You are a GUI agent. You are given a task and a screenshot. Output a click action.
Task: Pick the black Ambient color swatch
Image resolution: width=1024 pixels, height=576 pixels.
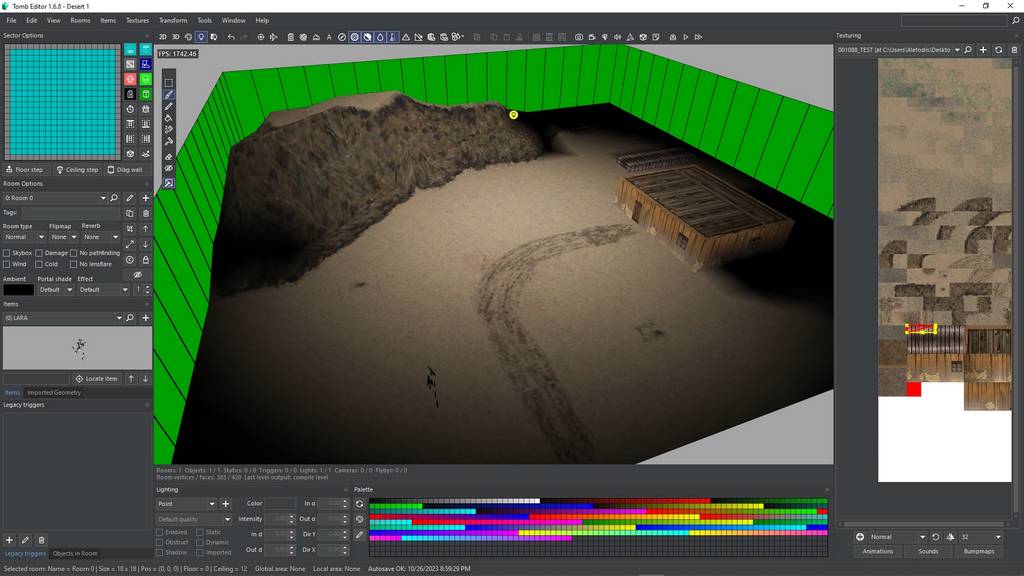(x=18, y=290)
